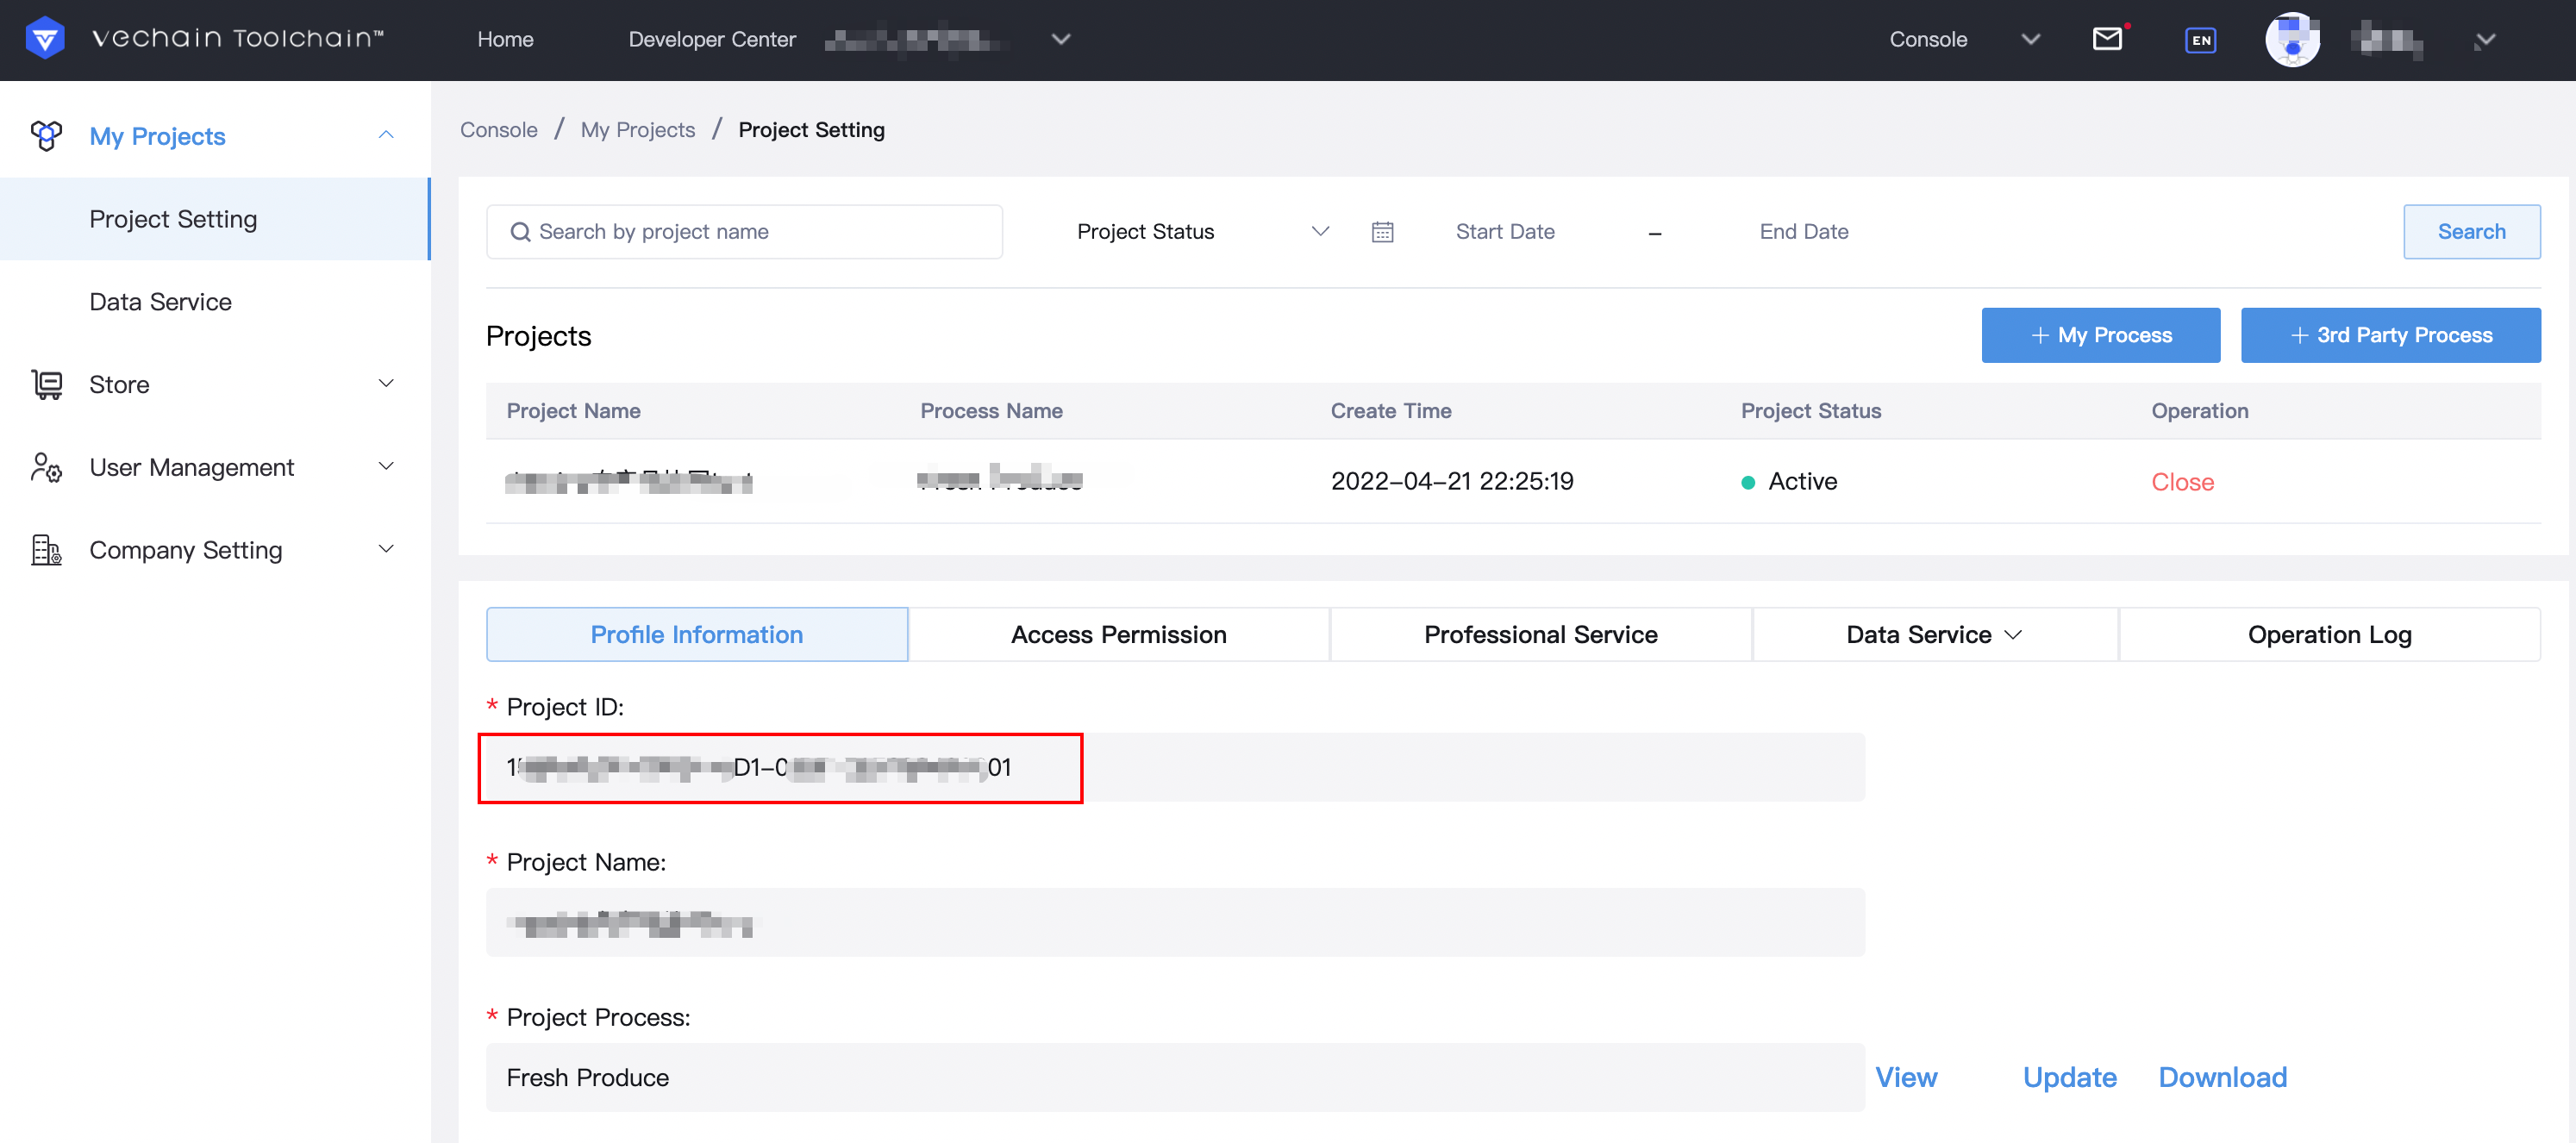Screen dimensions: 2576x1143
Task: Click Home in the top navigation
Action: click(505, 39)
